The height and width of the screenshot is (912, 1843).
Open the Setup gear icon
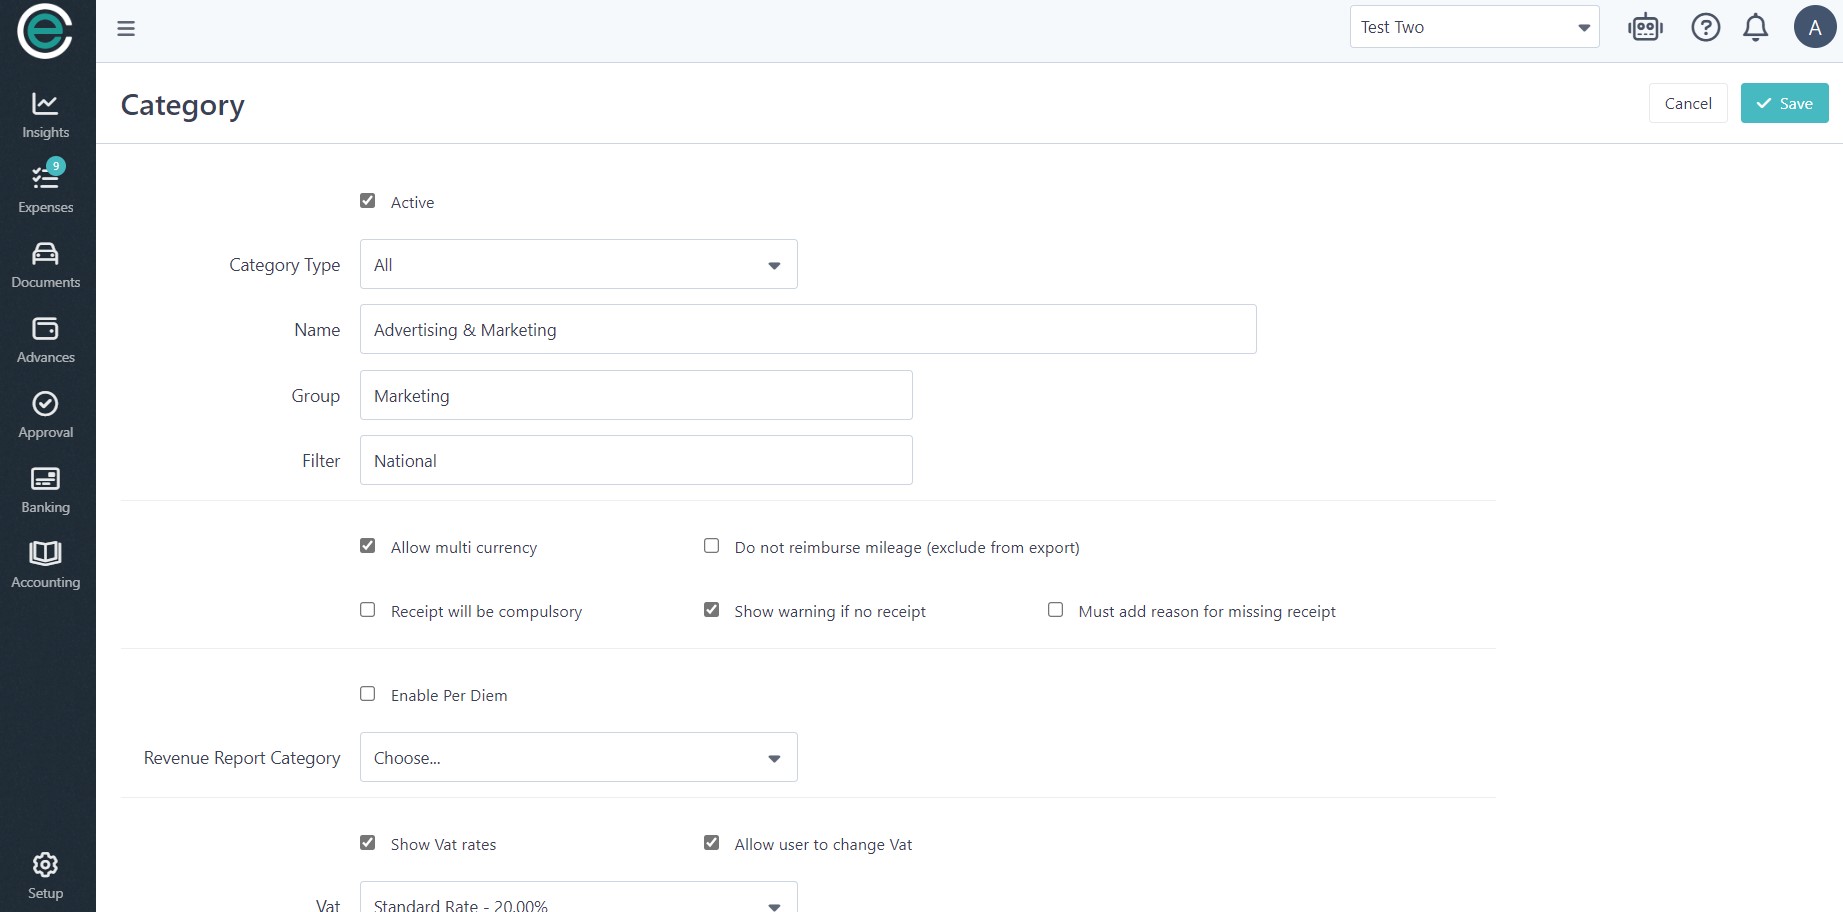tap(45, 865)
